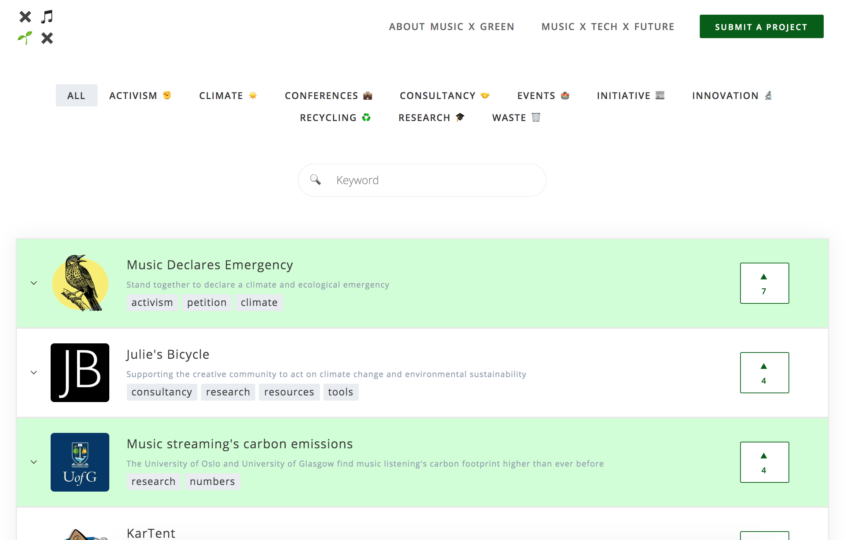Screen dimensions: 845x540
Task: Open the Julie's Bicycle title
Action: [168, 354]
